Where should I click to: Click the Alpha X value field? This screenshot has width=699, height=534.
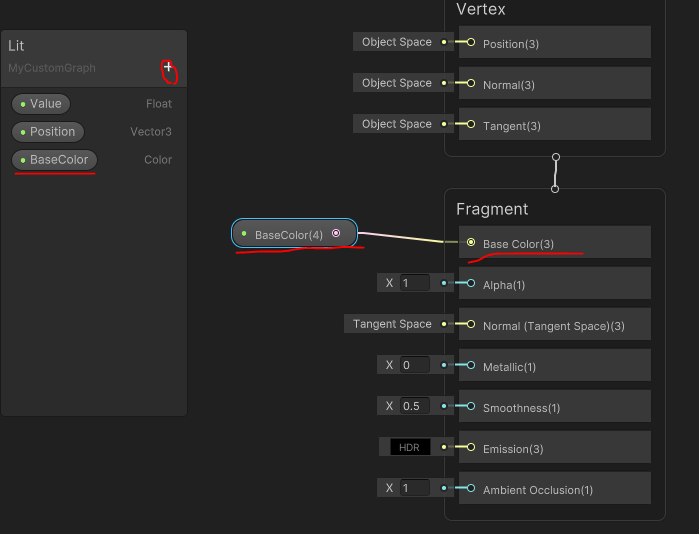(415, 283)
